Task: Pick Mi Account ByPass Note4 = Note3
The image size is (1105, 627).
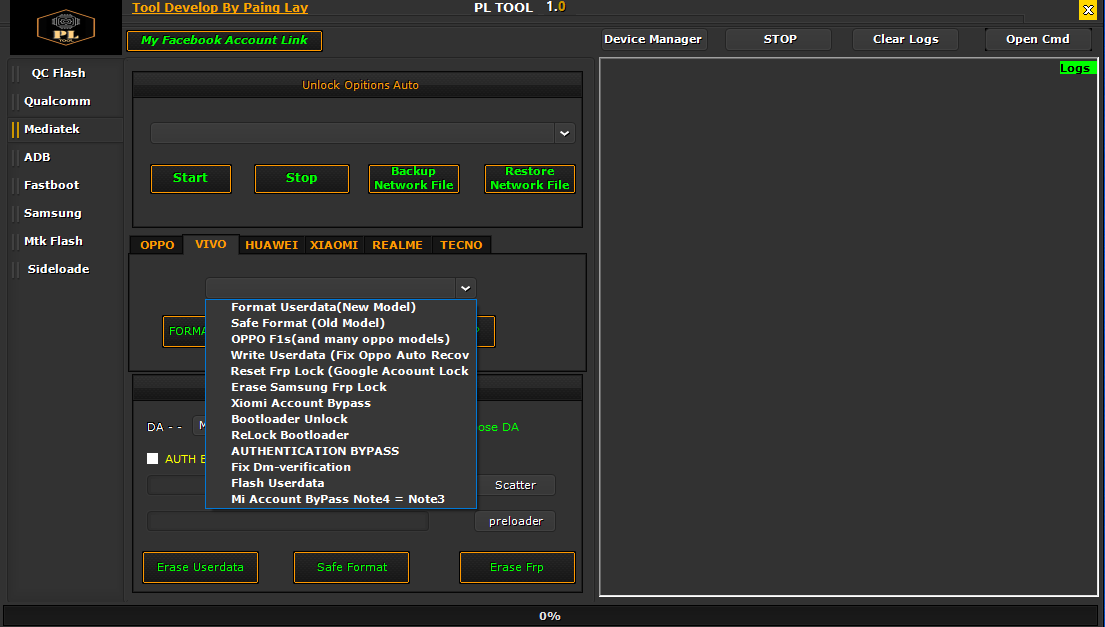Action: pyautogui.click(x=341, y=499)
